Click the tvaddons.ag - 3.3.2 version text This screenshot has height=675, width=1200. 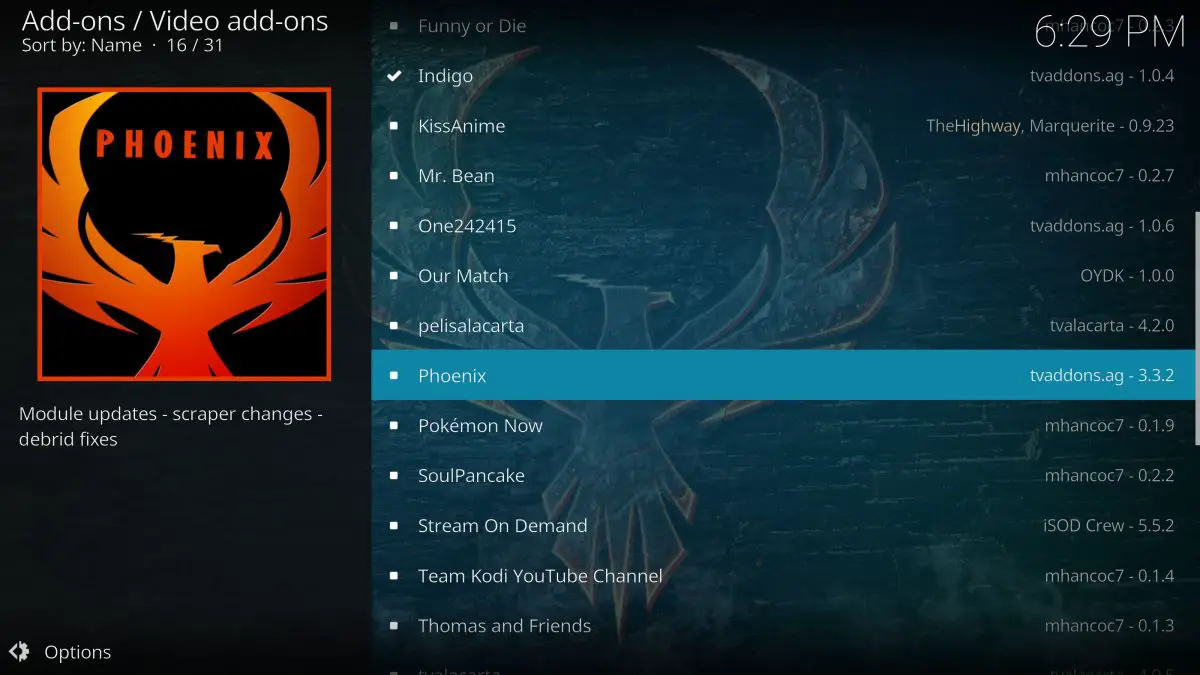(1102, 375)
